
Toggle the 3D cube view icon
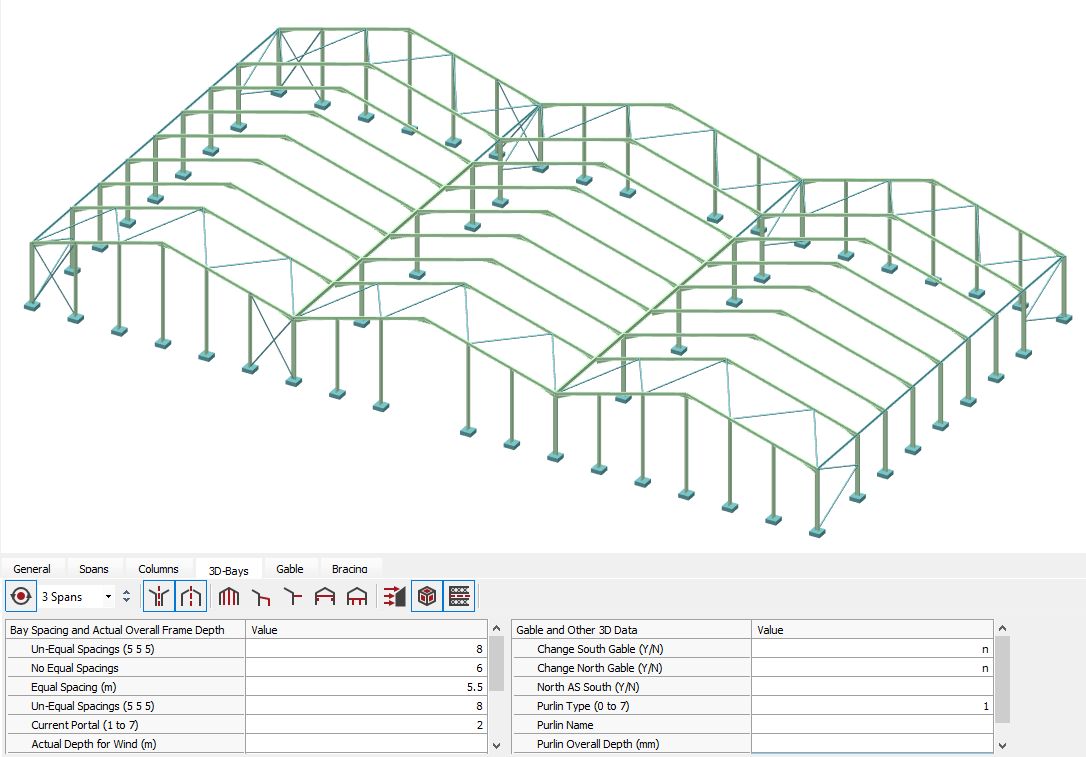tap(427, 597)
